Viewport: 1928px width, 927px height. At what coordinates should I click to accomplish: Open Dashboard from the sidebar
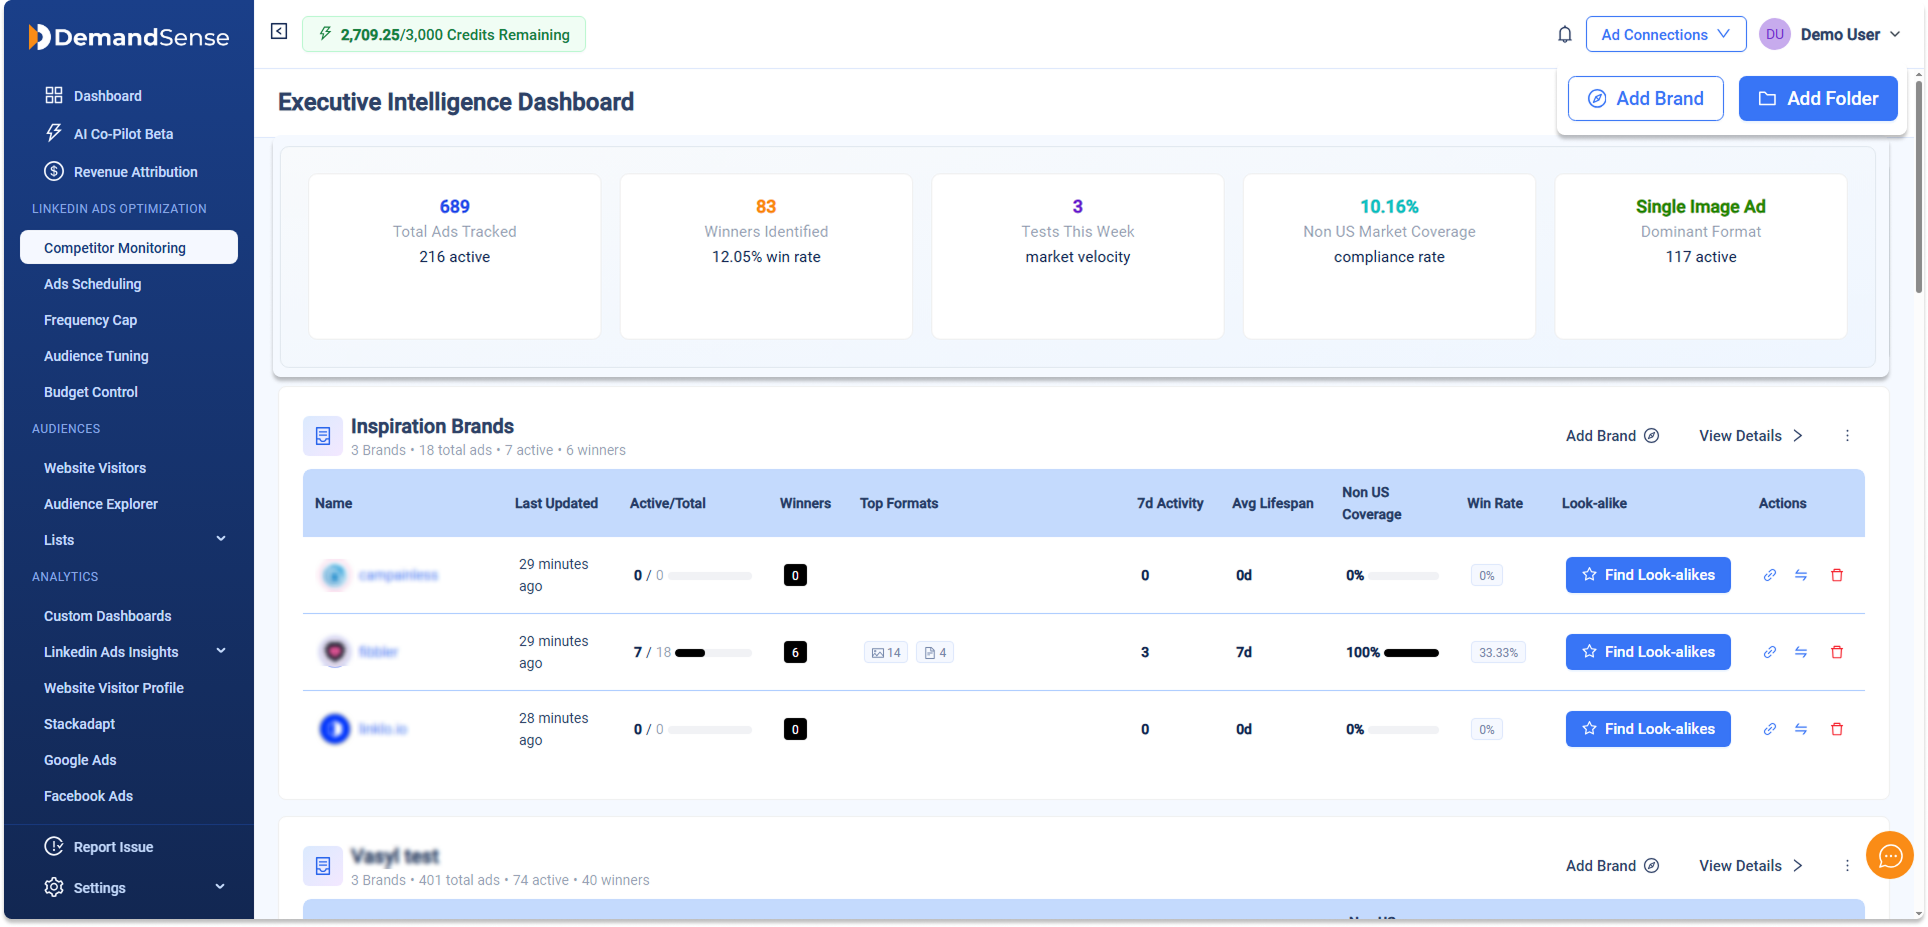(107, 96)
